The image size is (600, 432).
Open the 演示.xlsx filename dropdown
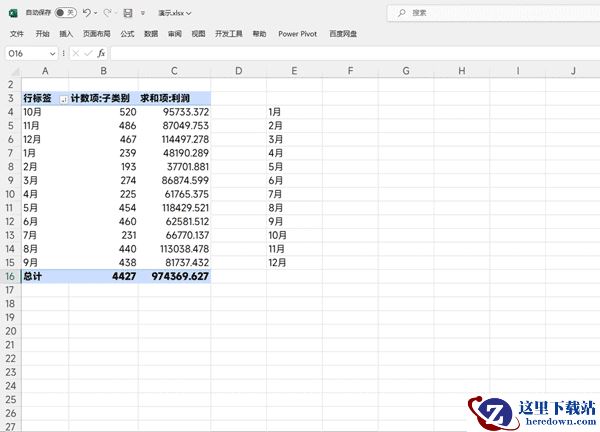pyautogui.click(x=174, y=13)
